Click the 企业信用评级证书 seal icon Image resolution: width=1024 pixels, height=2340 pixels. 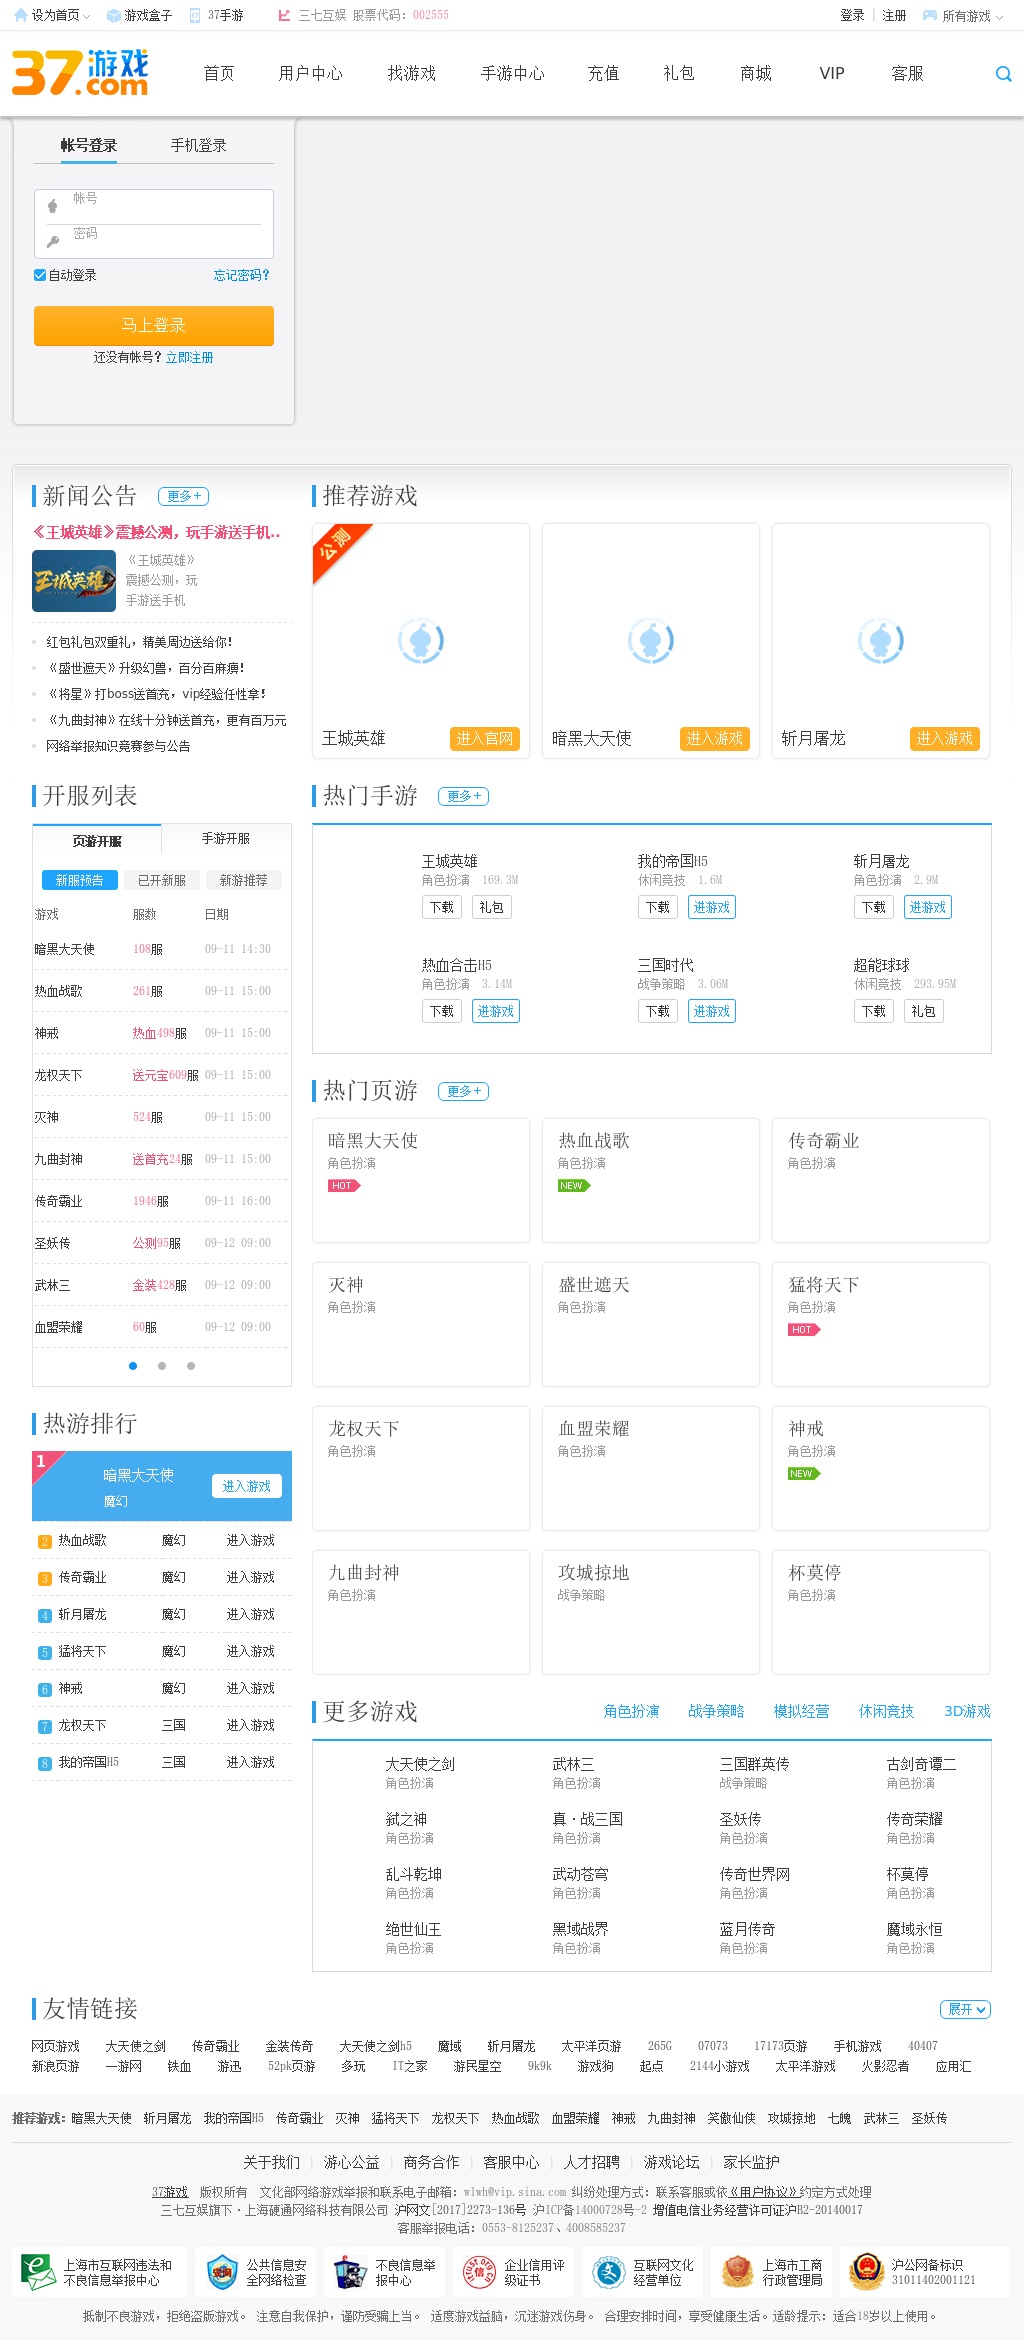coord(479,2272)
